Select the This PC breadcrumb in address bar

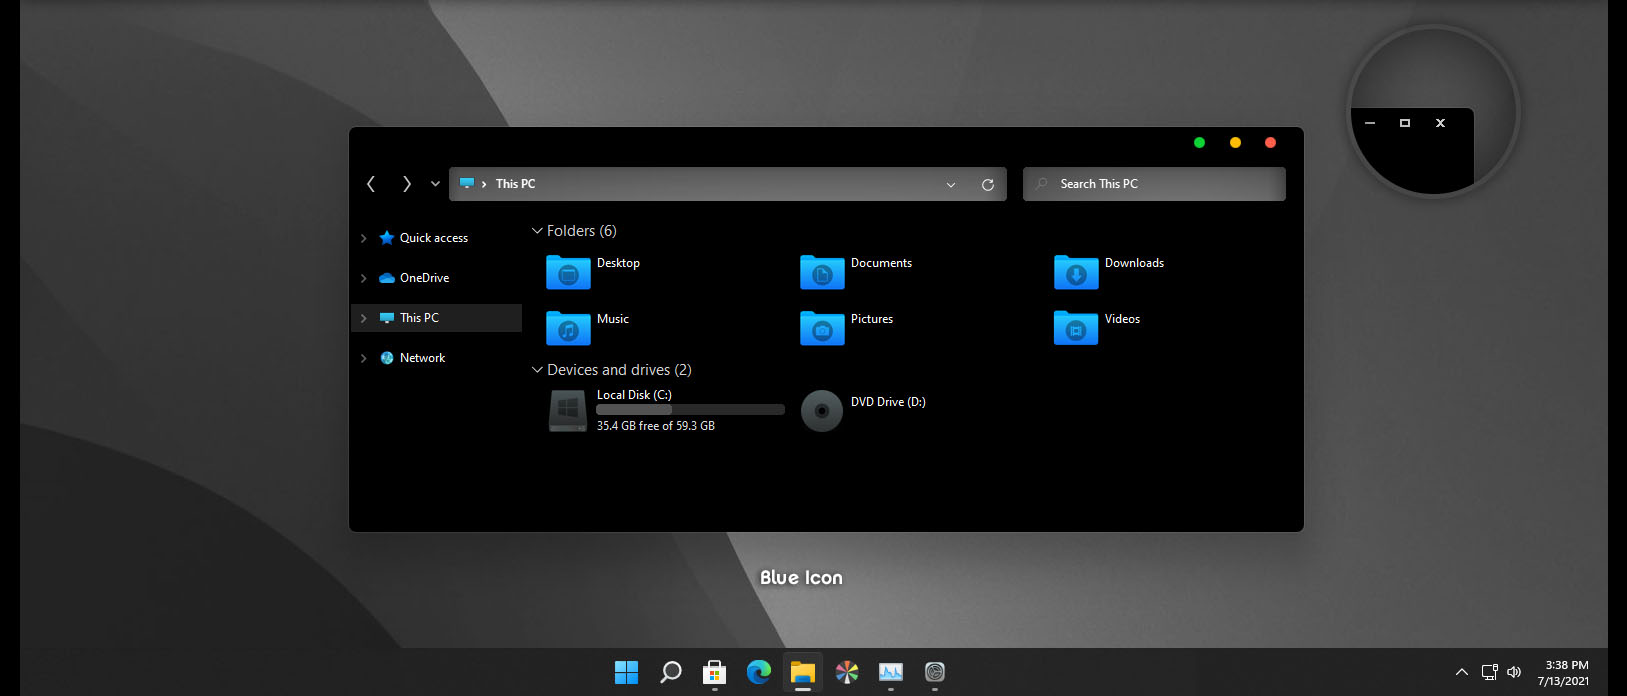[x=515, y=184]
